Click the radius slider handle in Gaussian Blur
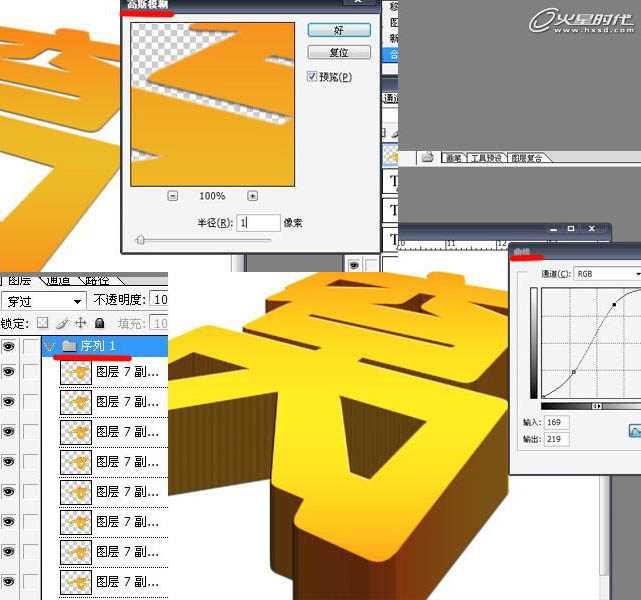Viewport: 641px width, 600px height. (x=140, y=240)
